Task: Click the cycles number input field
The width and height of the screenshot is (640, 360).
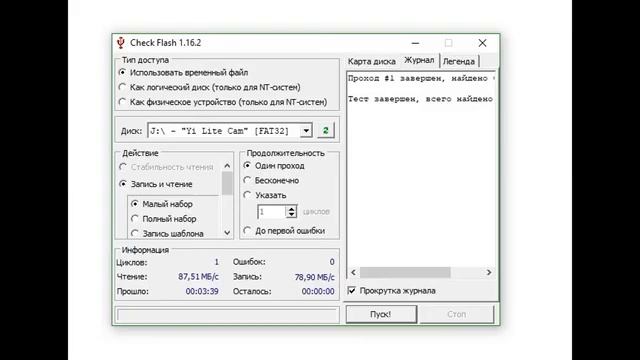Action: (272, 212)
